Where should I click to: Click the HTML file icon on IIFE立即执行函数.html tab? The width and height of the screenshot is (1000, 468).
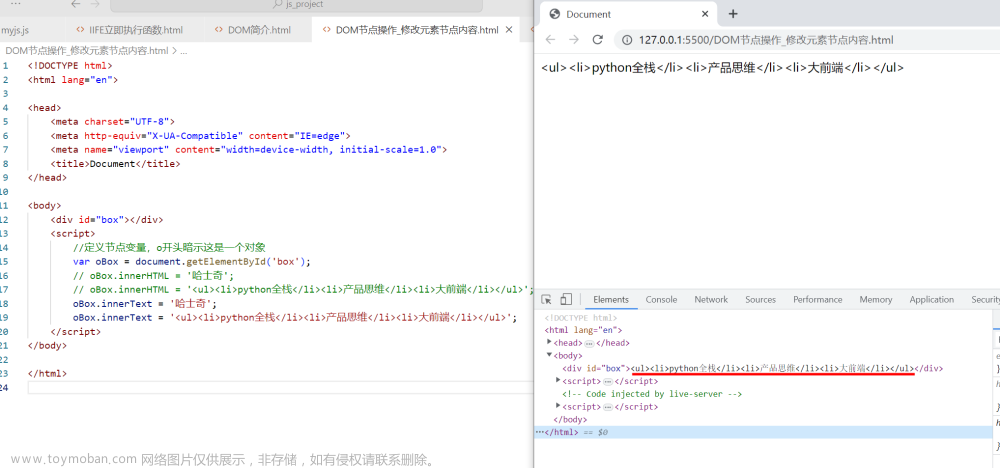click(80, 29)
